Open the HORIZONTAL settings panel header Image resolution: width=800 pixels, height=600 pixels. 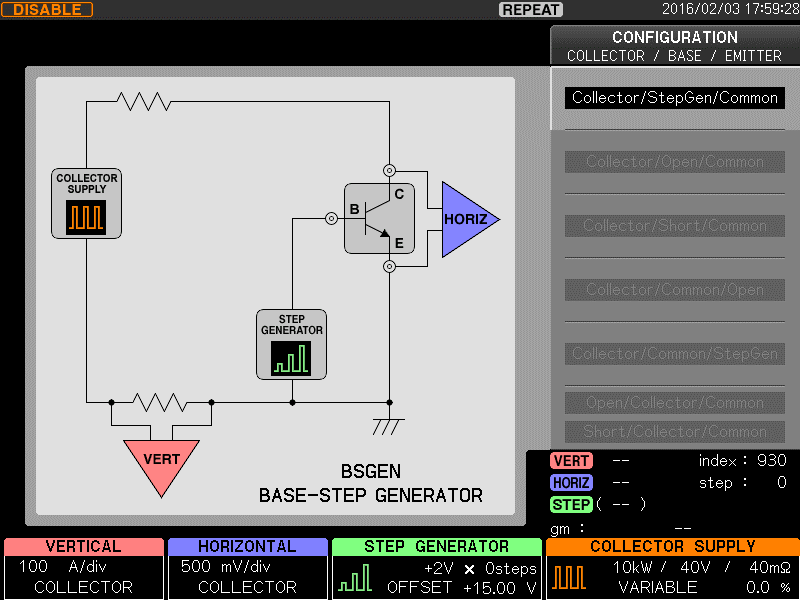[247, 546]
